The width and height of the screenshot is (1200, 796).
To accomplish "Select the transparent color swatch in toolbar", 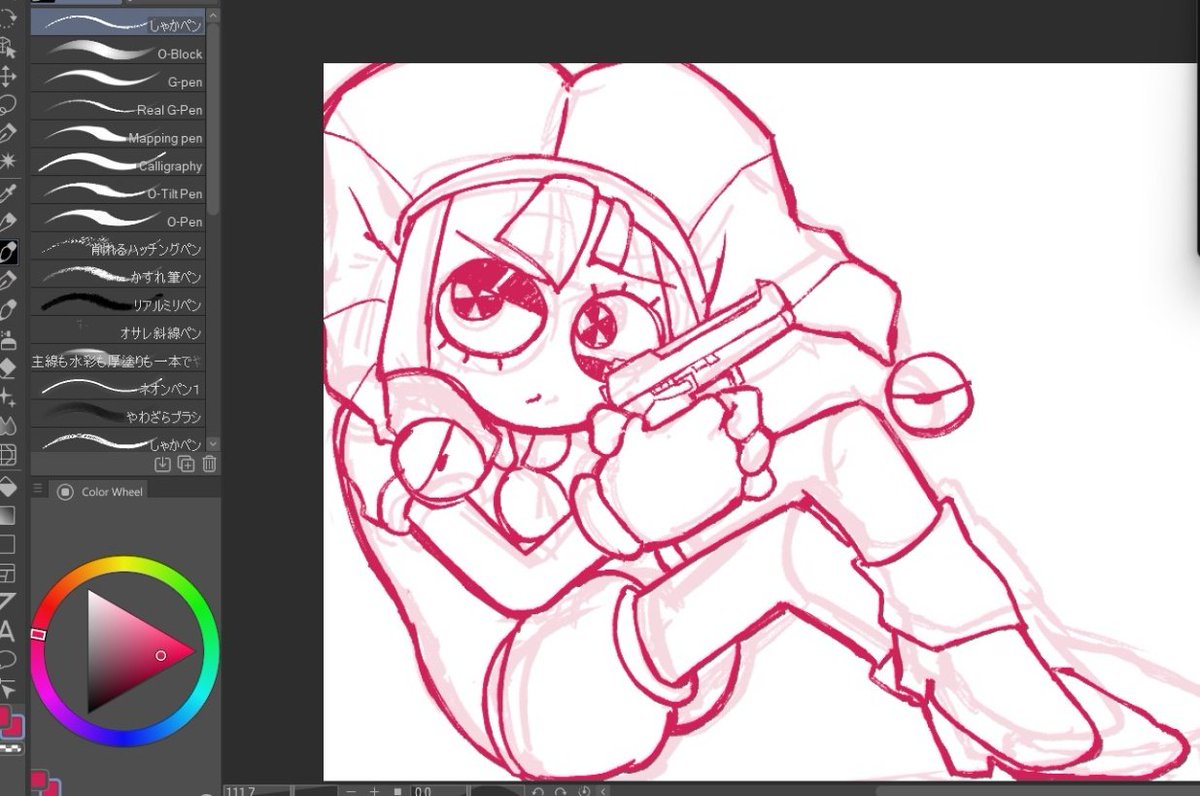I will (12, 747).
